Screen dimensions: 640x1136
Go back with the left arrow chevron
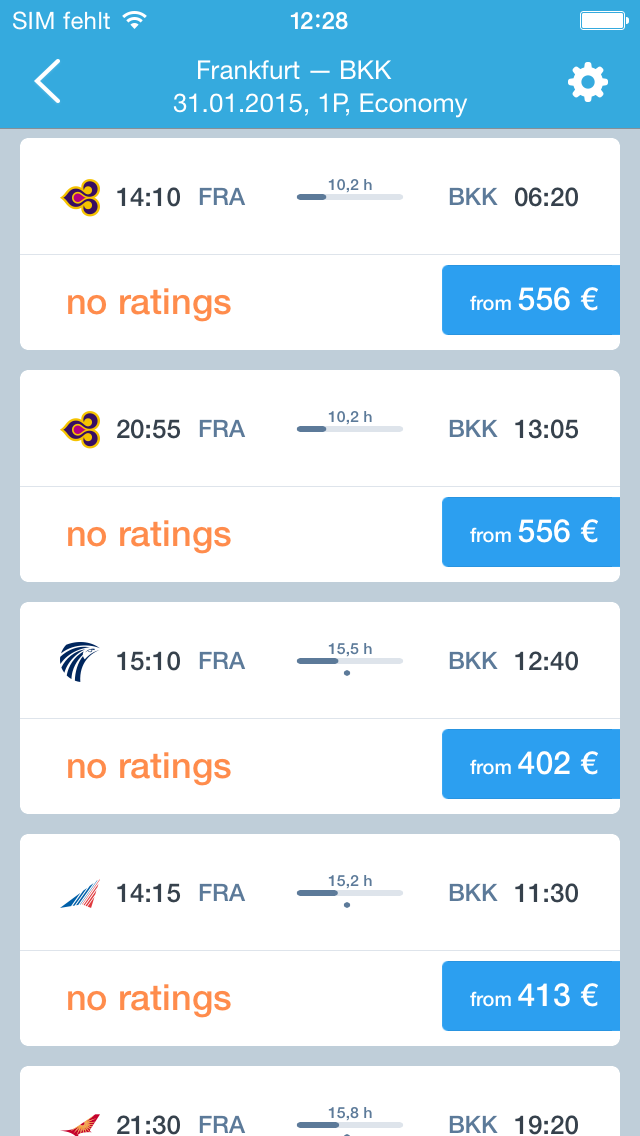pos(48,82)
